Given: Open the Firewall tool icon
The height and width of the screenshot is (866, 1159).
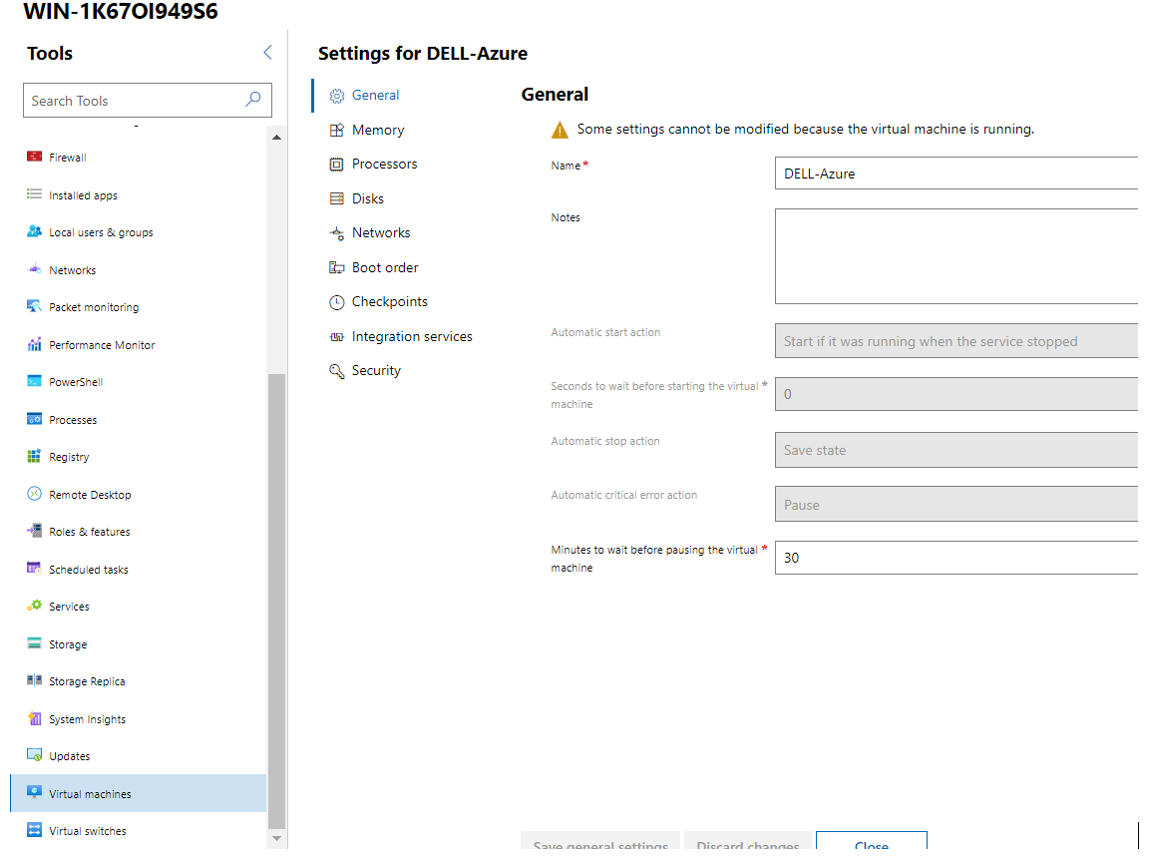Looking at the screenshot, I should 34,157.
